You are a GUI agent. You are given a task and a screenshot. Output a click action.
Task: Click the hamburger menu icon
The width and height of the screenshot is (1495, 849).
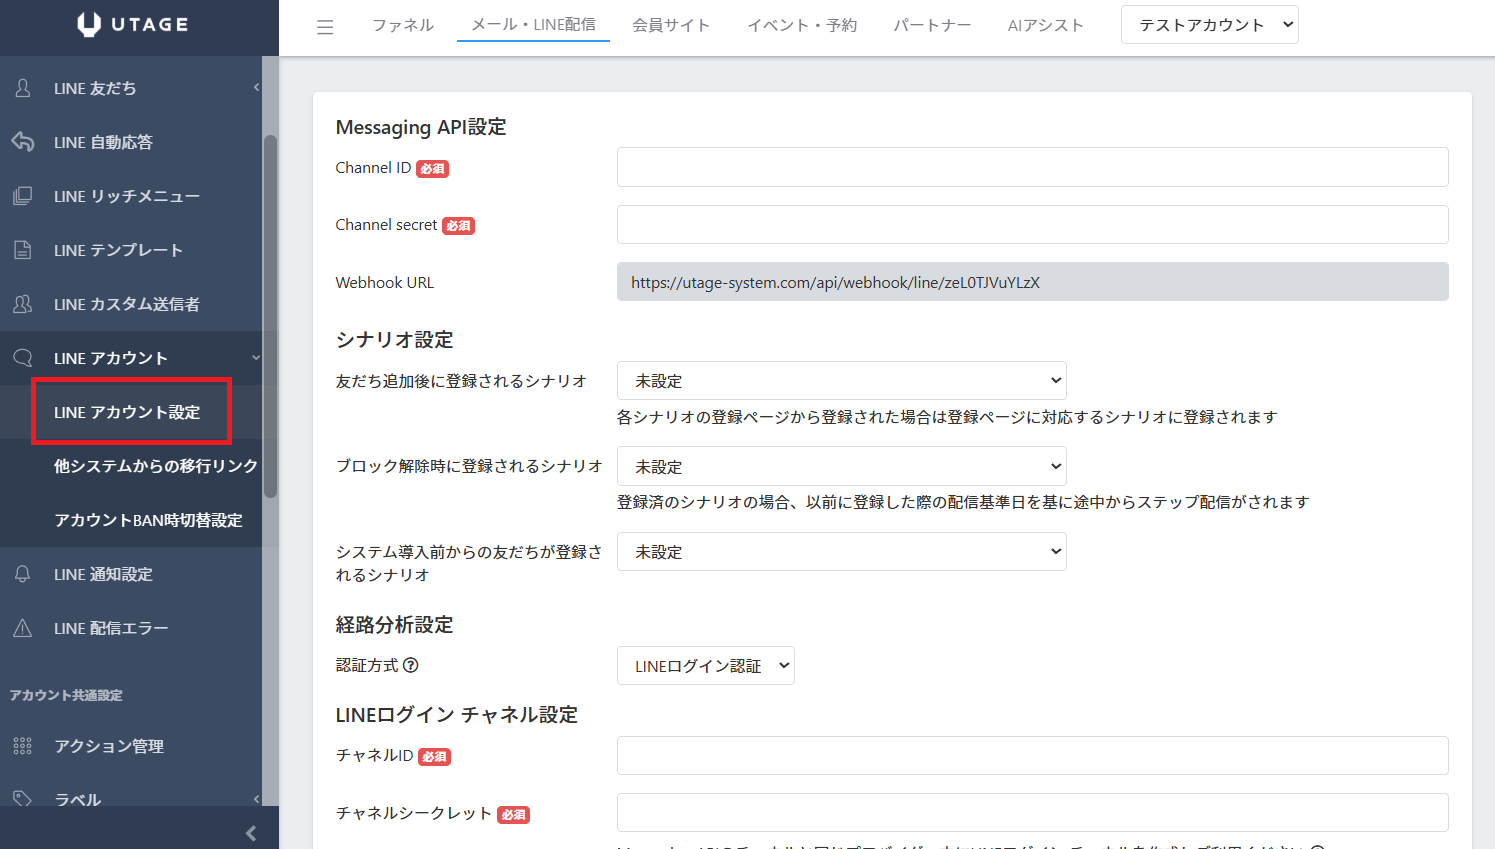(325, 27)
